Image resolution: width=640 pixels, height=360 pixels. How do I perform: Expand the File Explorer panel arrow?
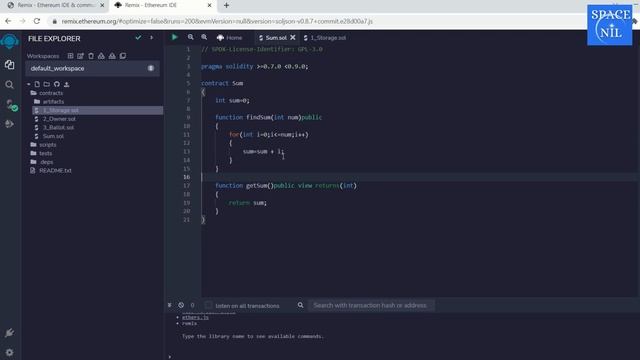[x=151, y=38]
